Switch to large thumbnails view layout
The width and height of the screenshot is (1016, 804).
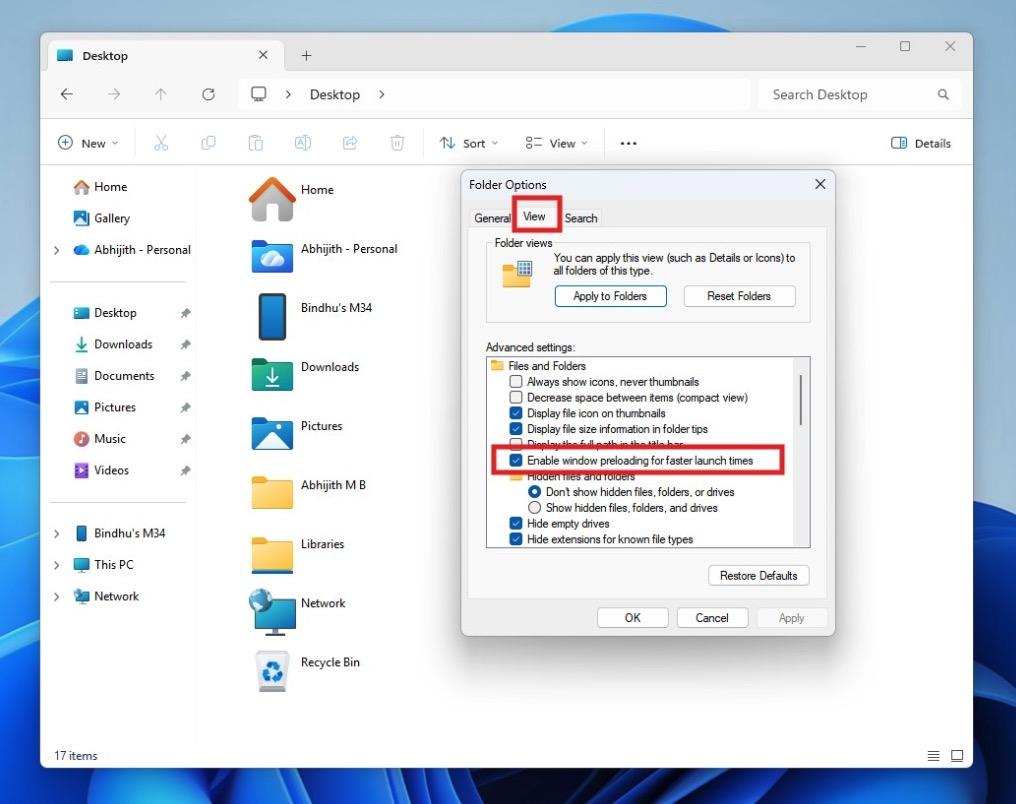957,755
